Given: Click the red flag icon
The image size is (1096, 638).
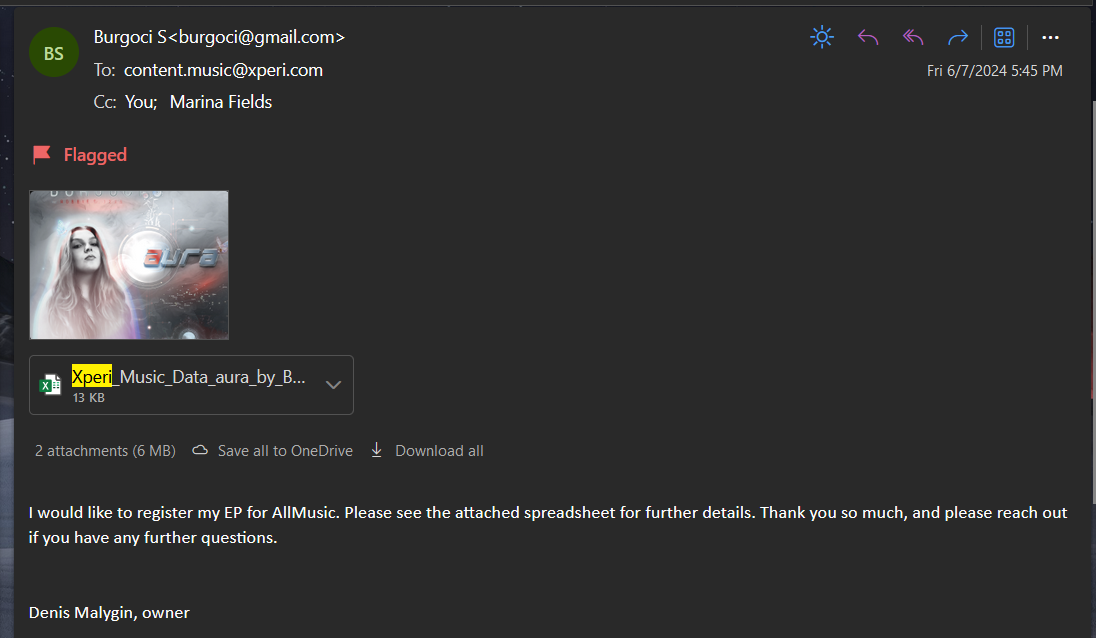Looking at the screenshot, I should coord(41,155).
